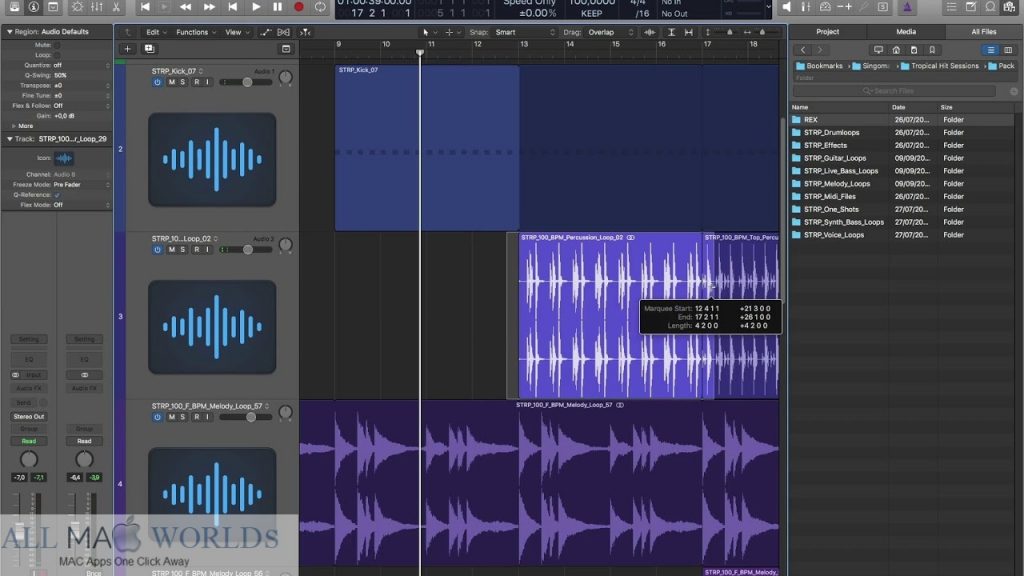This screenshot has width=1024, height=576.
Task: Open the Mixer from the control bar
Action: pos(96,9)
